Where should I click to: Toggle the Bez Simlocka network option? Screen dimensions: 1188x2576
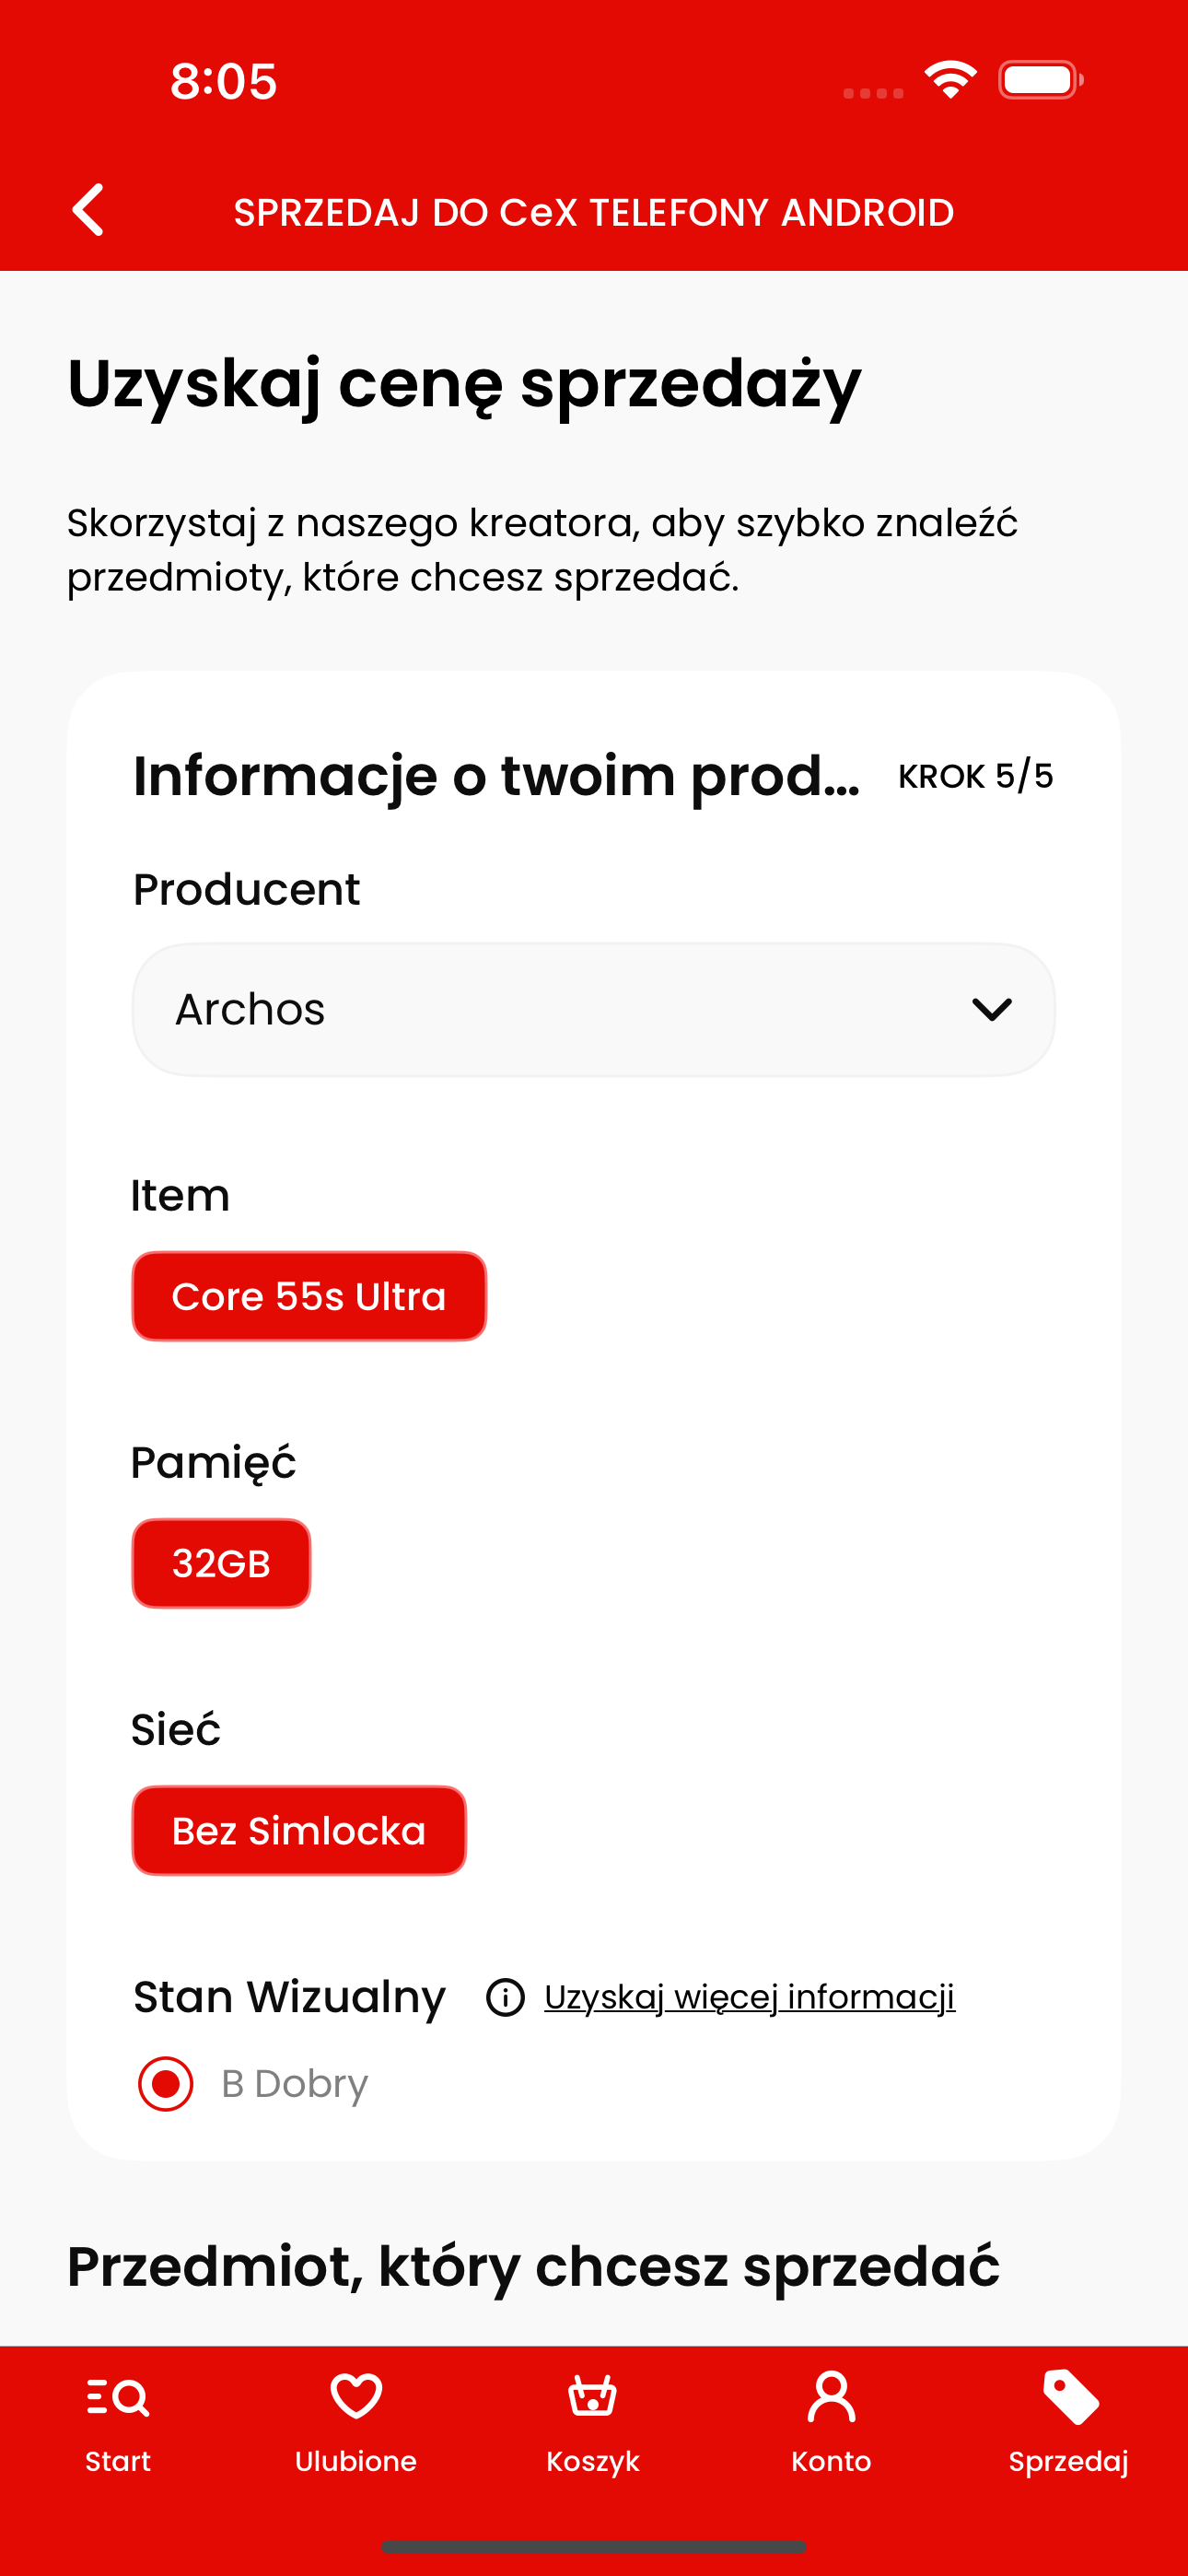pyautogui.click(x=299, y=1830)
